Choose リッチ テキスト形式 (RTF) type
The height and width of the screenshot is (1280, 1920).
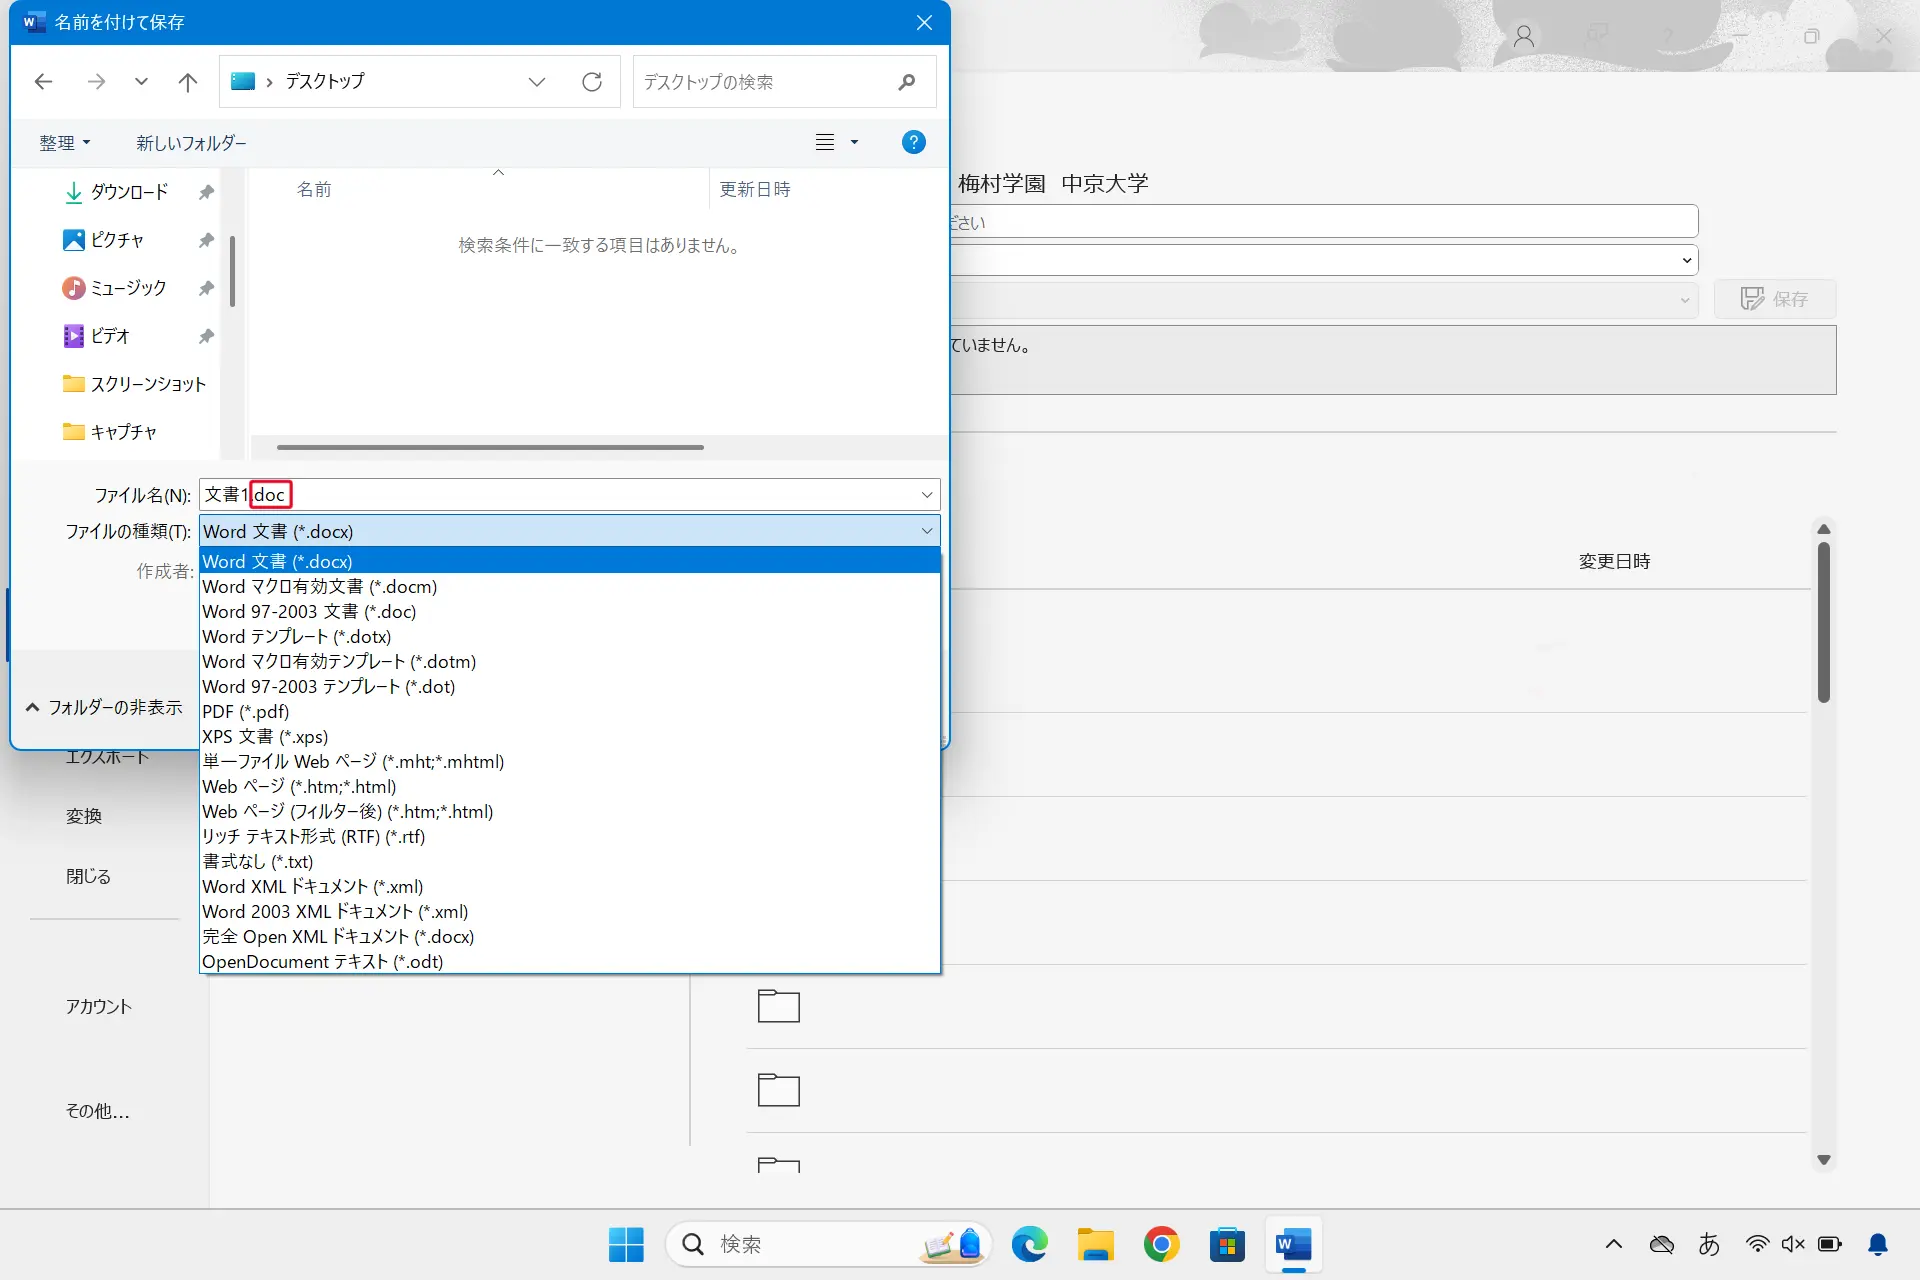pos(570,836)
